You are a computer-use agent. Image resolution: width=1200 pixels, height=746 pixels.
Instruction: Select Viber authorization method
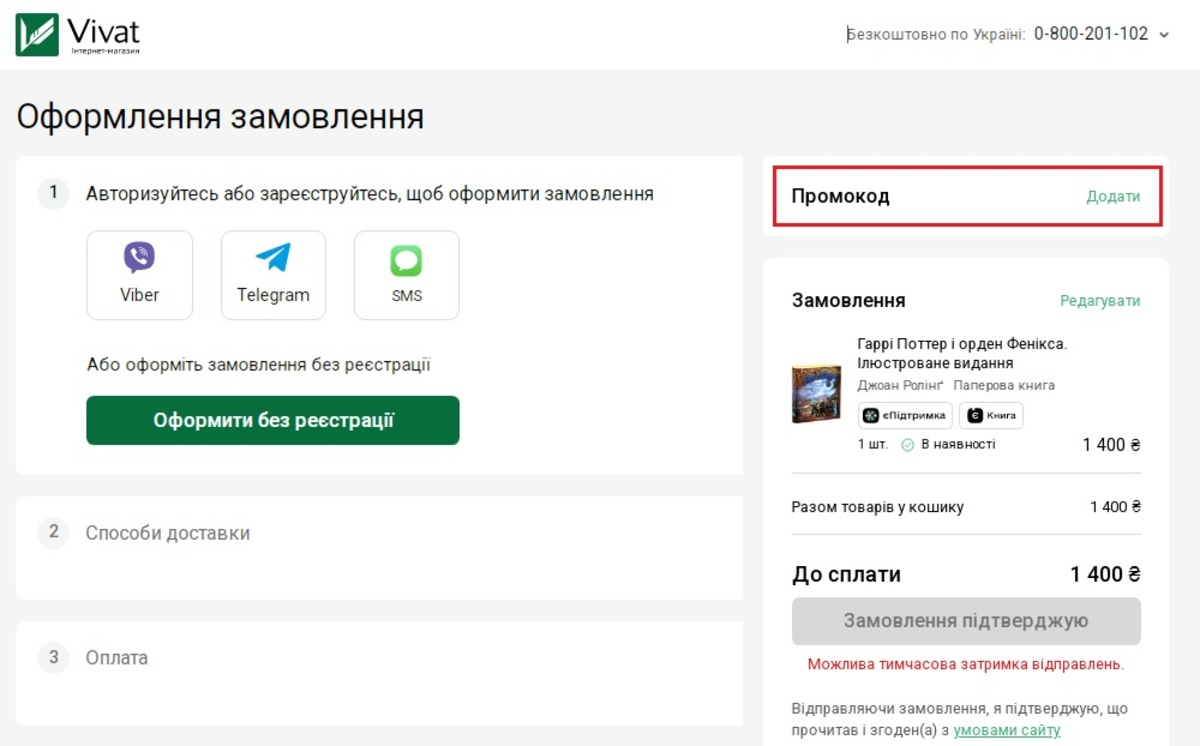click(x=139, y=274)
